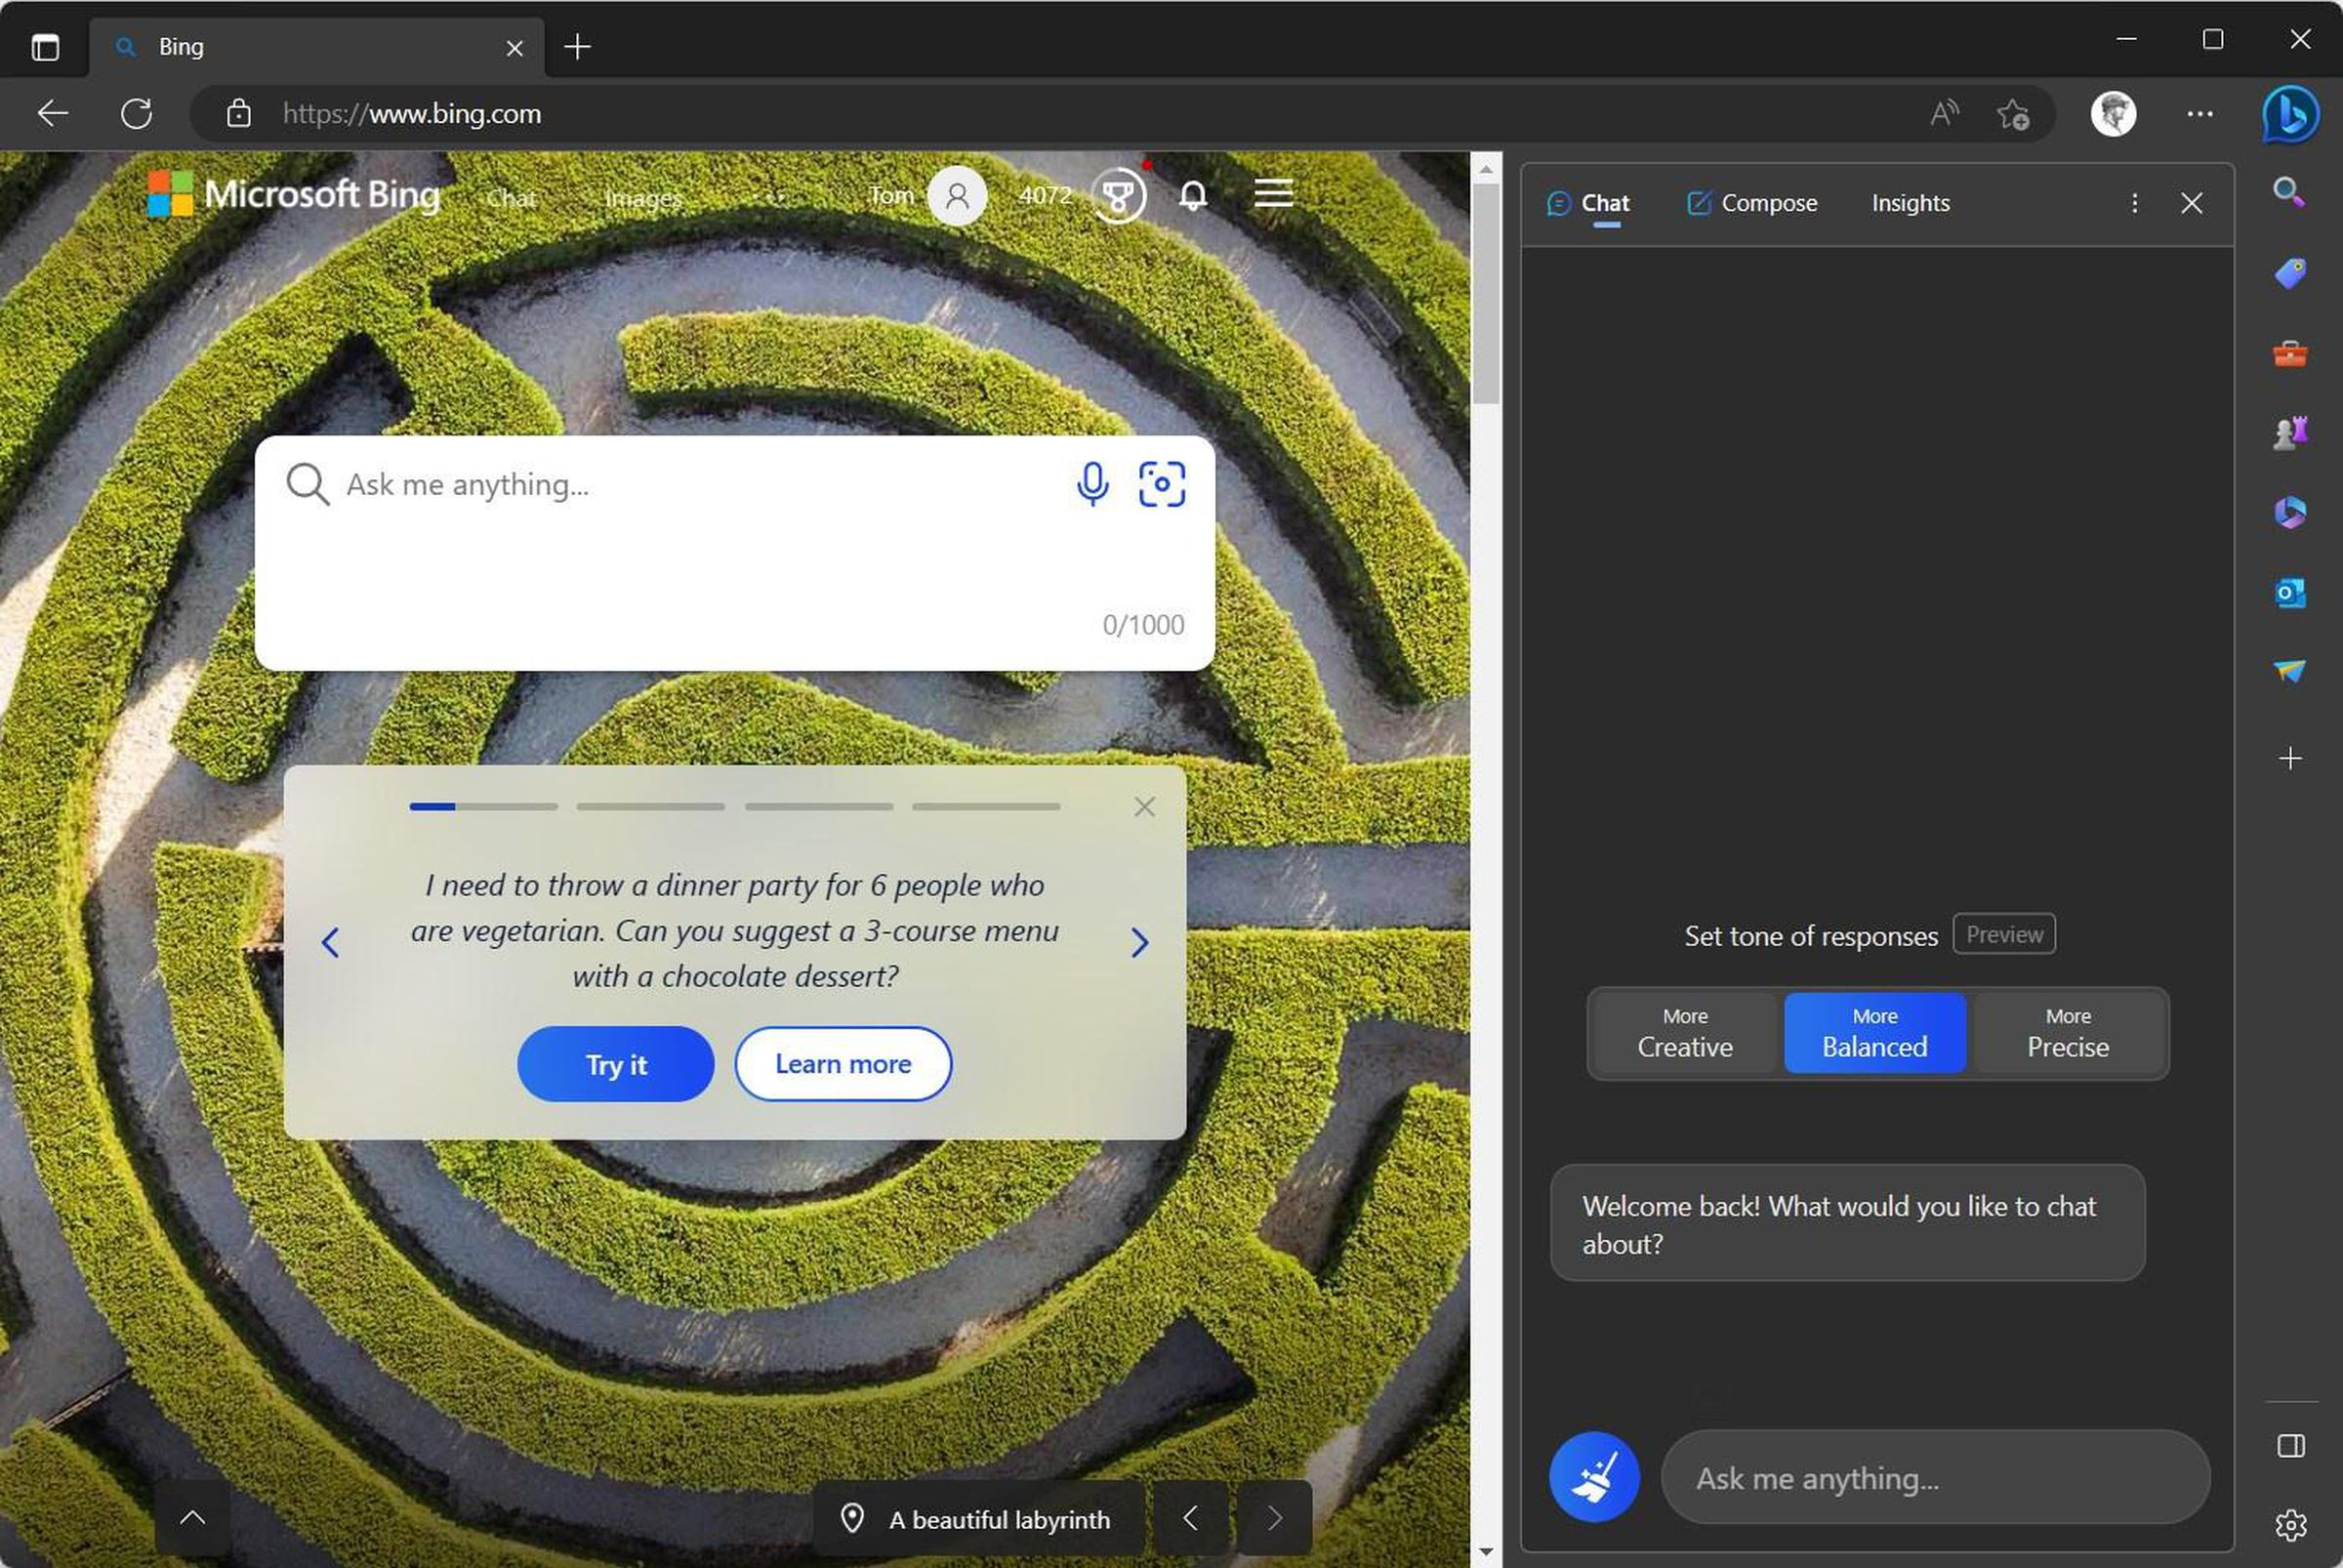Expand the hamburger menu on Bing homepage

[1274, 194]
